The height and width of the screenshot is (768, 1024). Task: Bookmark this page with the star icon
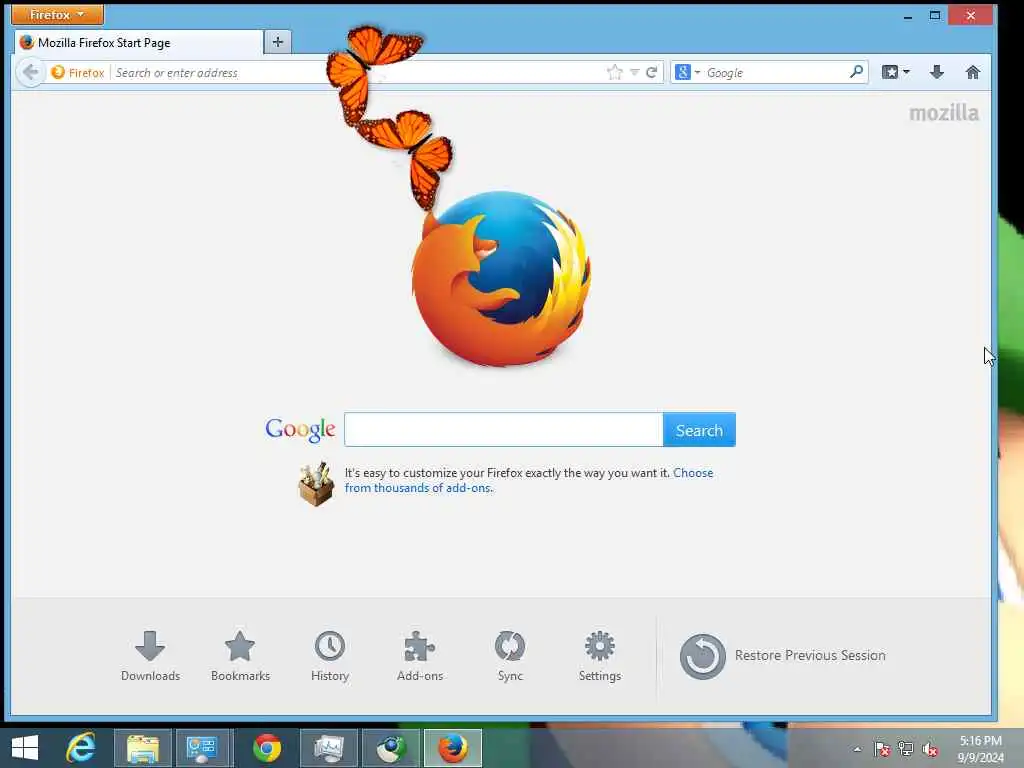tap(615, 72)
